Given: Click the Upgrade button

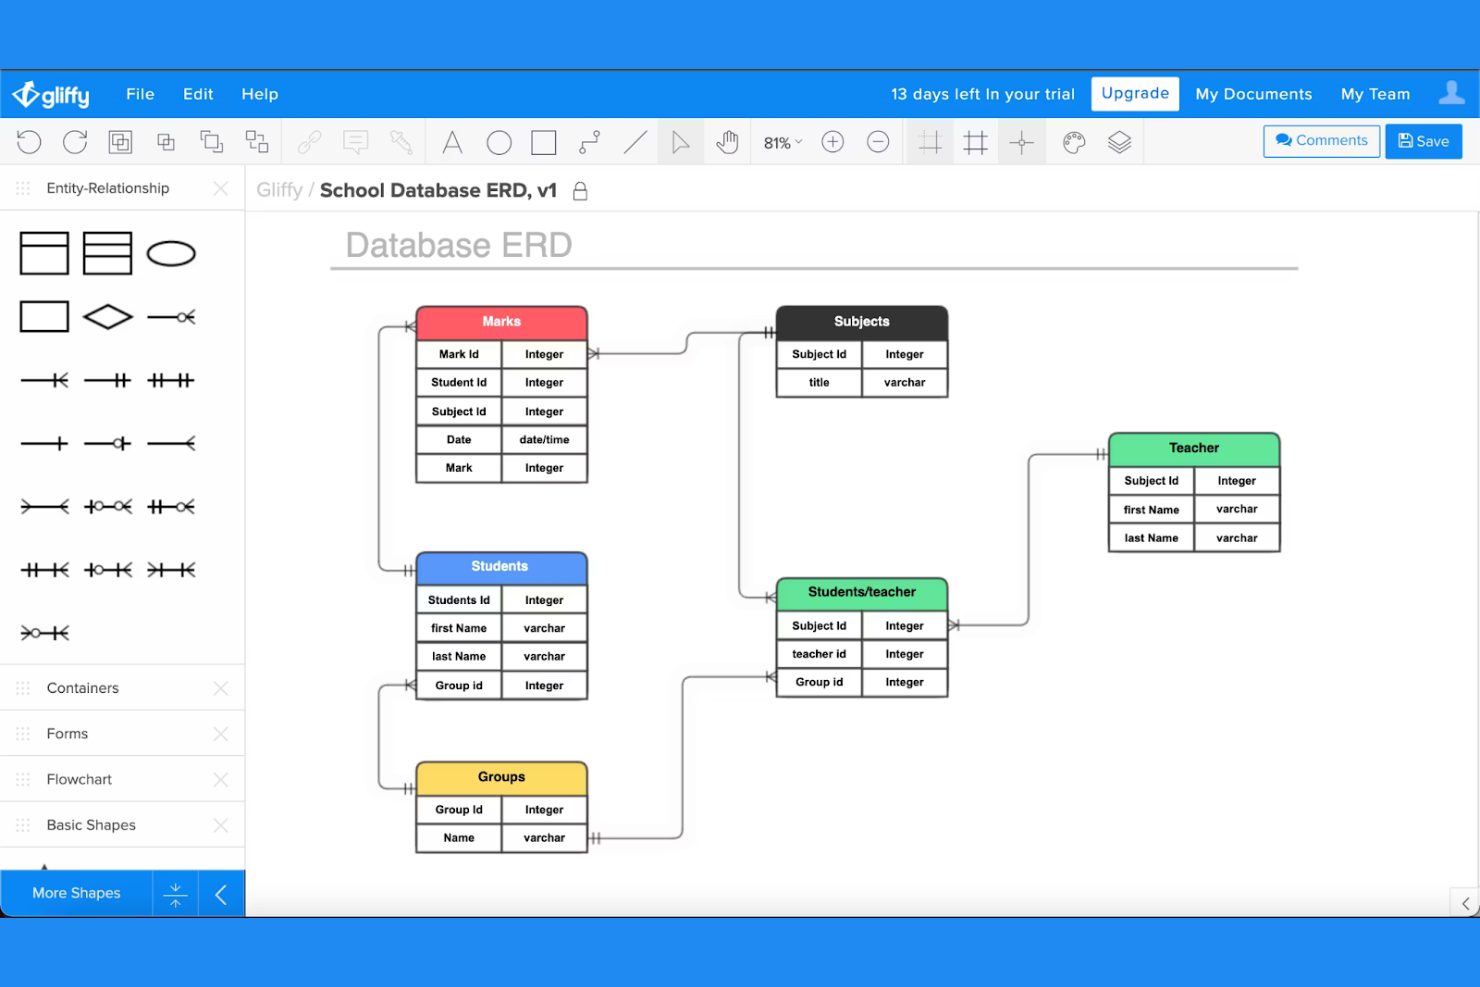Looking at the screenshot, I should tap(1135, 93).
